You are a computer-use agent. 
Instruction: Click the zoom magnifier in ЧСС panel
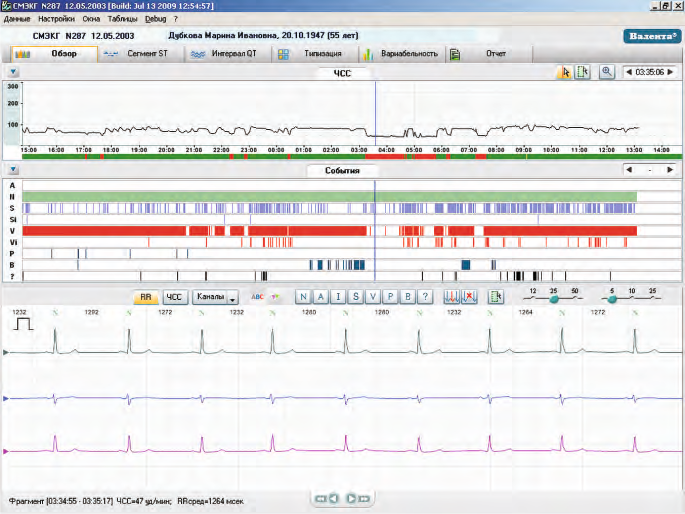[606, 72]
